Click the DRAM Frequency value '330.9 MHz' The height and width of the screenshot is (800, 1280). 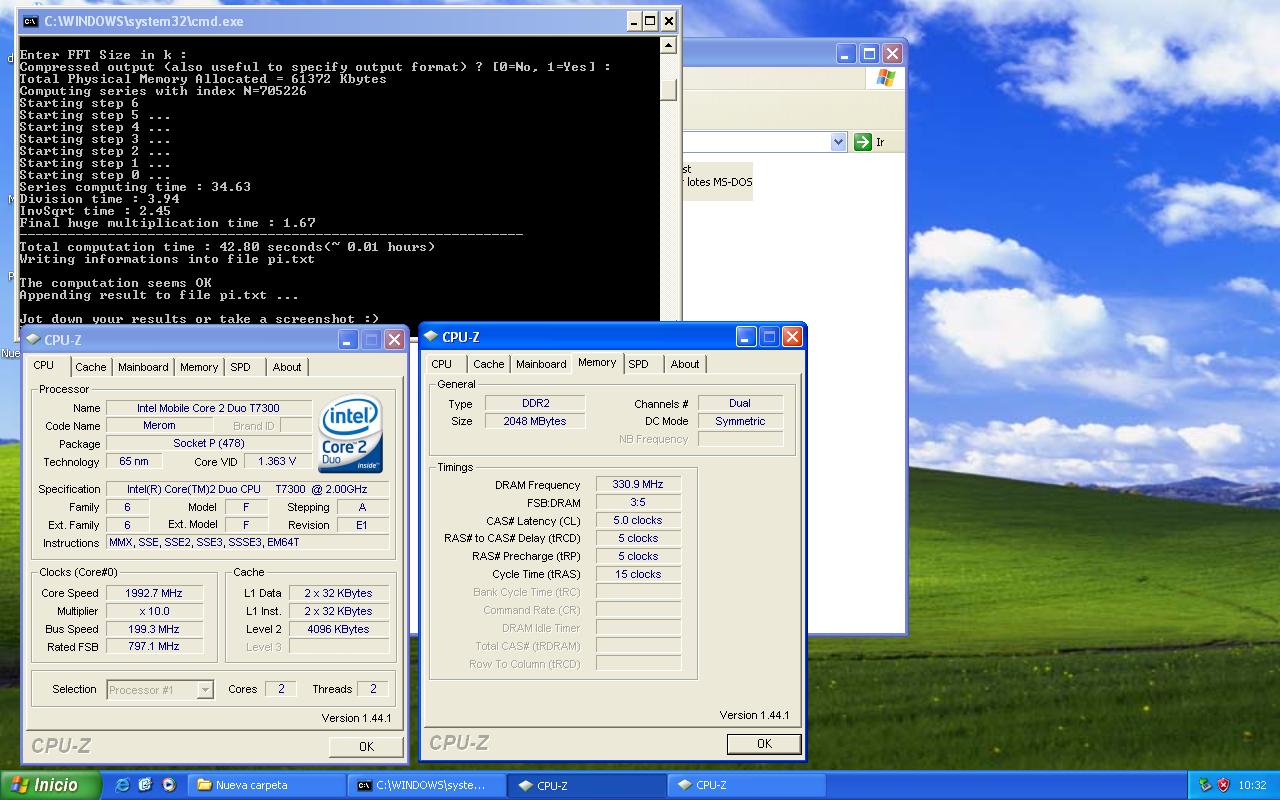coord(638,484)
